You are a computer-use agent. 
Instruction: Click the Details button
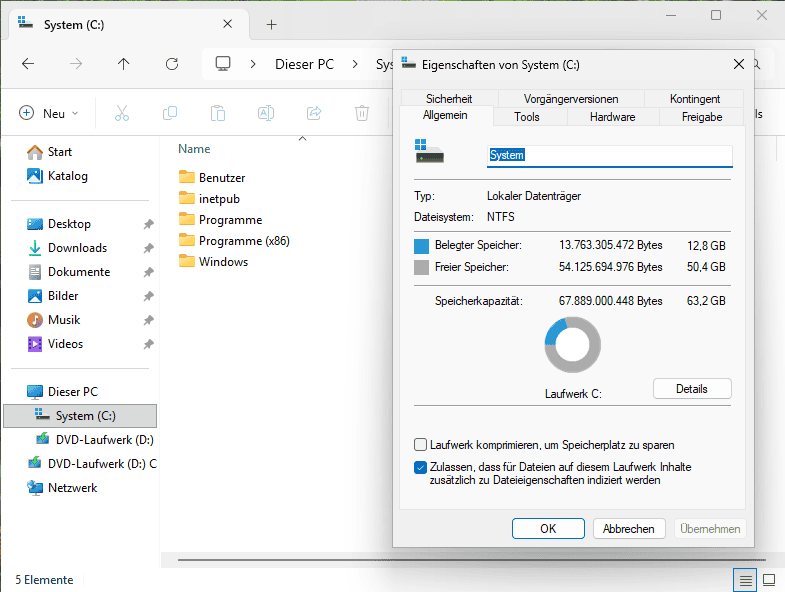point(691,389)
